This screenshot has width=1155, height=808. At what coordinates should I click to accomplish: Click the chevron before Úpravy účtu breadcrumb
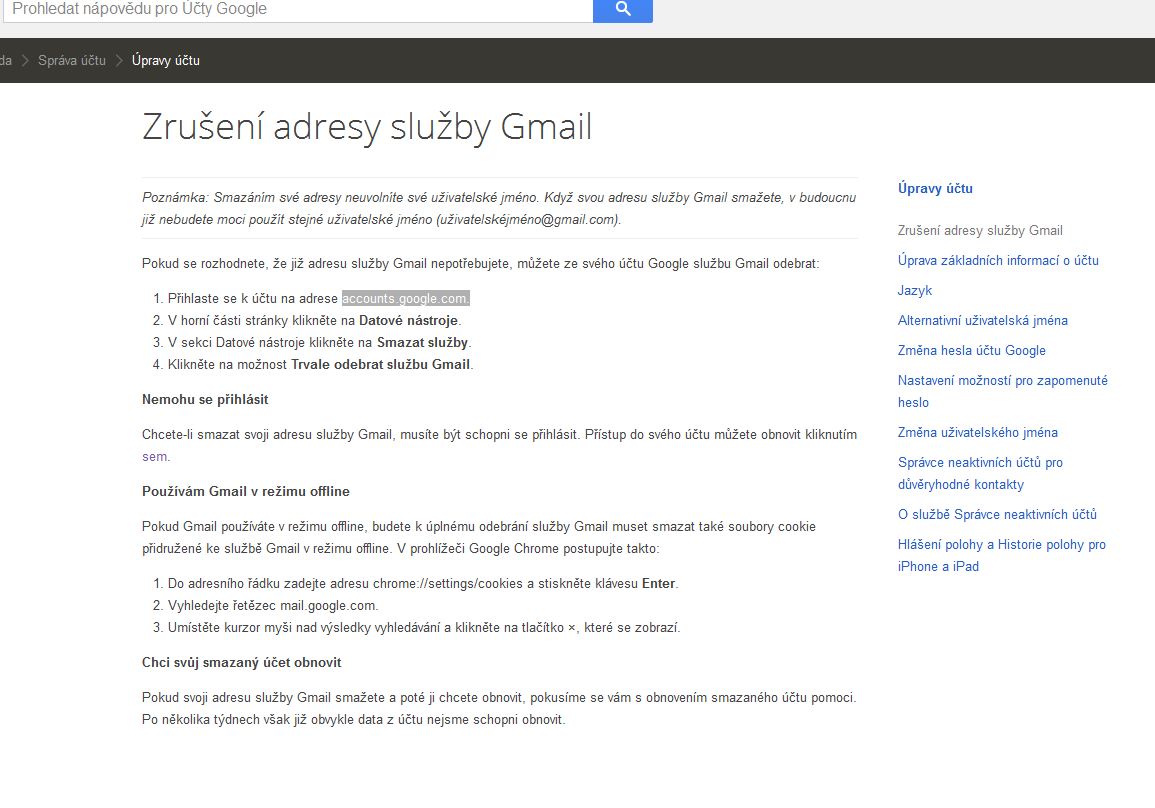(x=119, y=60)
